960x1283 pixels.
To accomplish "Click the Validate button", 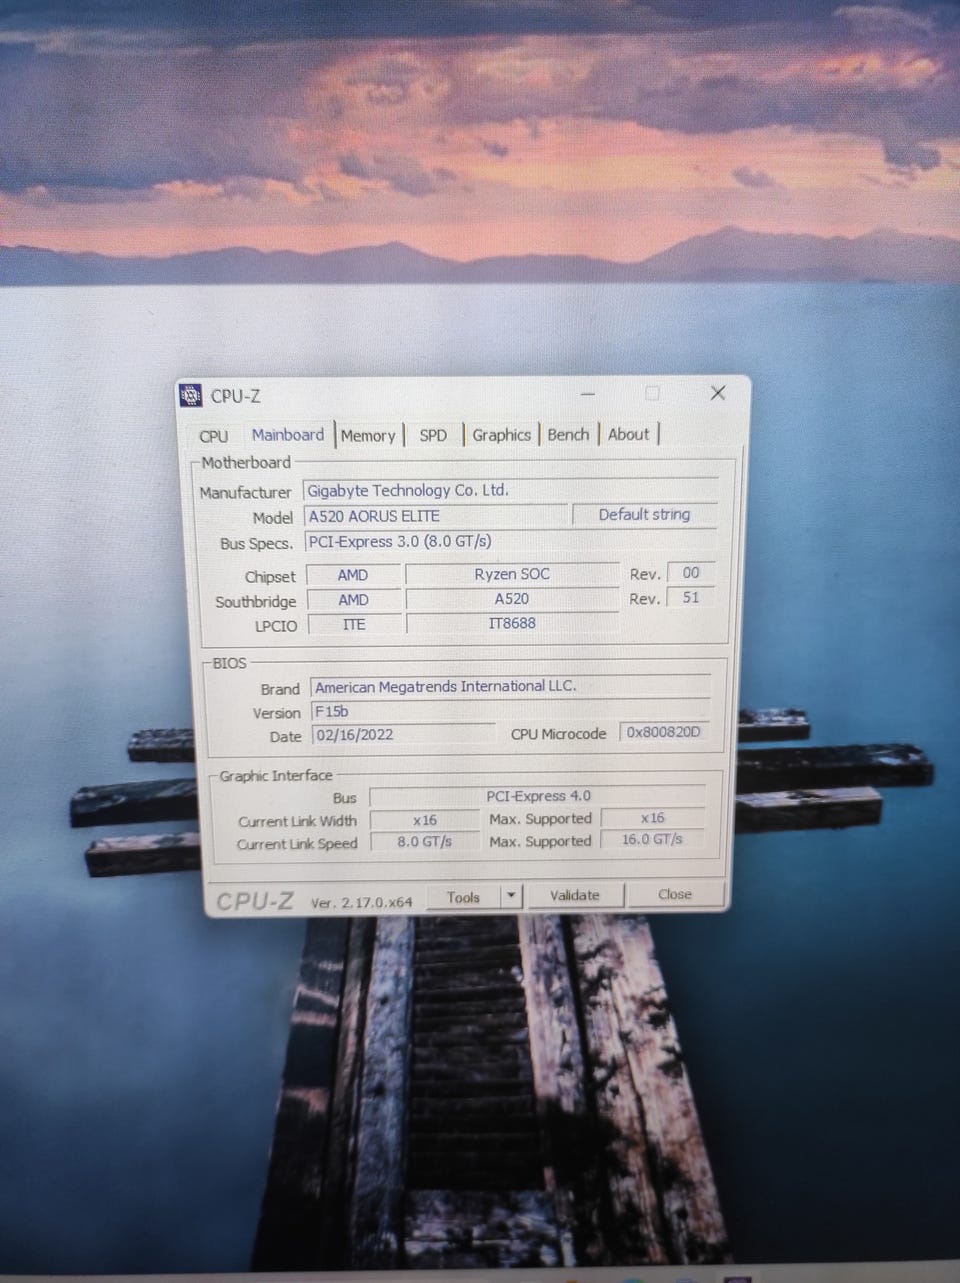I will [575, 895].
